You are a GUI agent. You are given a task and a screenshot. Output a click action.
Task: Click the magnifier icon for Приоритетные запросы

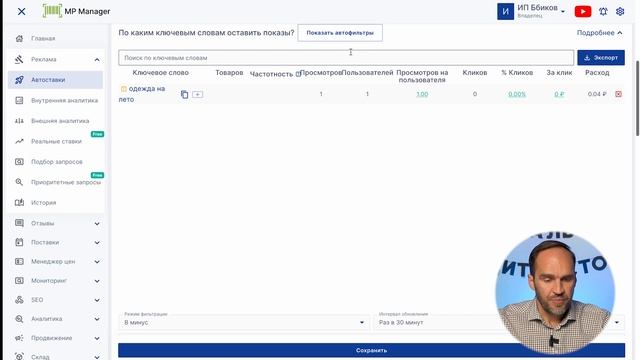point(19,182)
